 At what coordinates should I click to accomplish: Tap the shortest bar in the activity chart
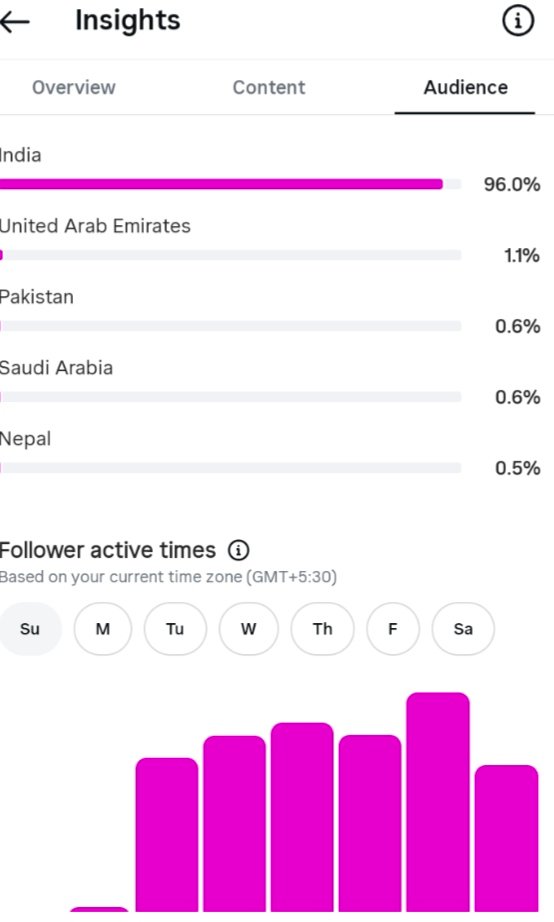[x=99, y=910]
